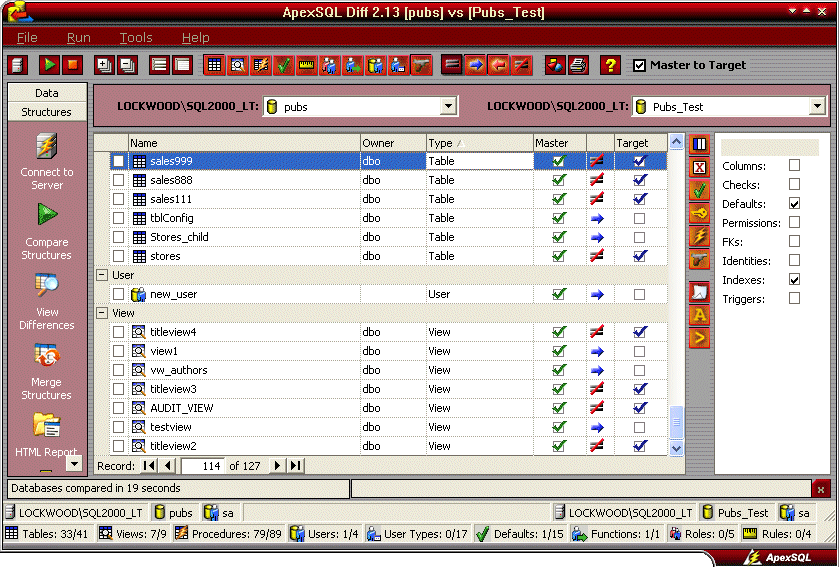Collapse the User group
This screenshot has height=568, width=839.
tap(102, 275)
